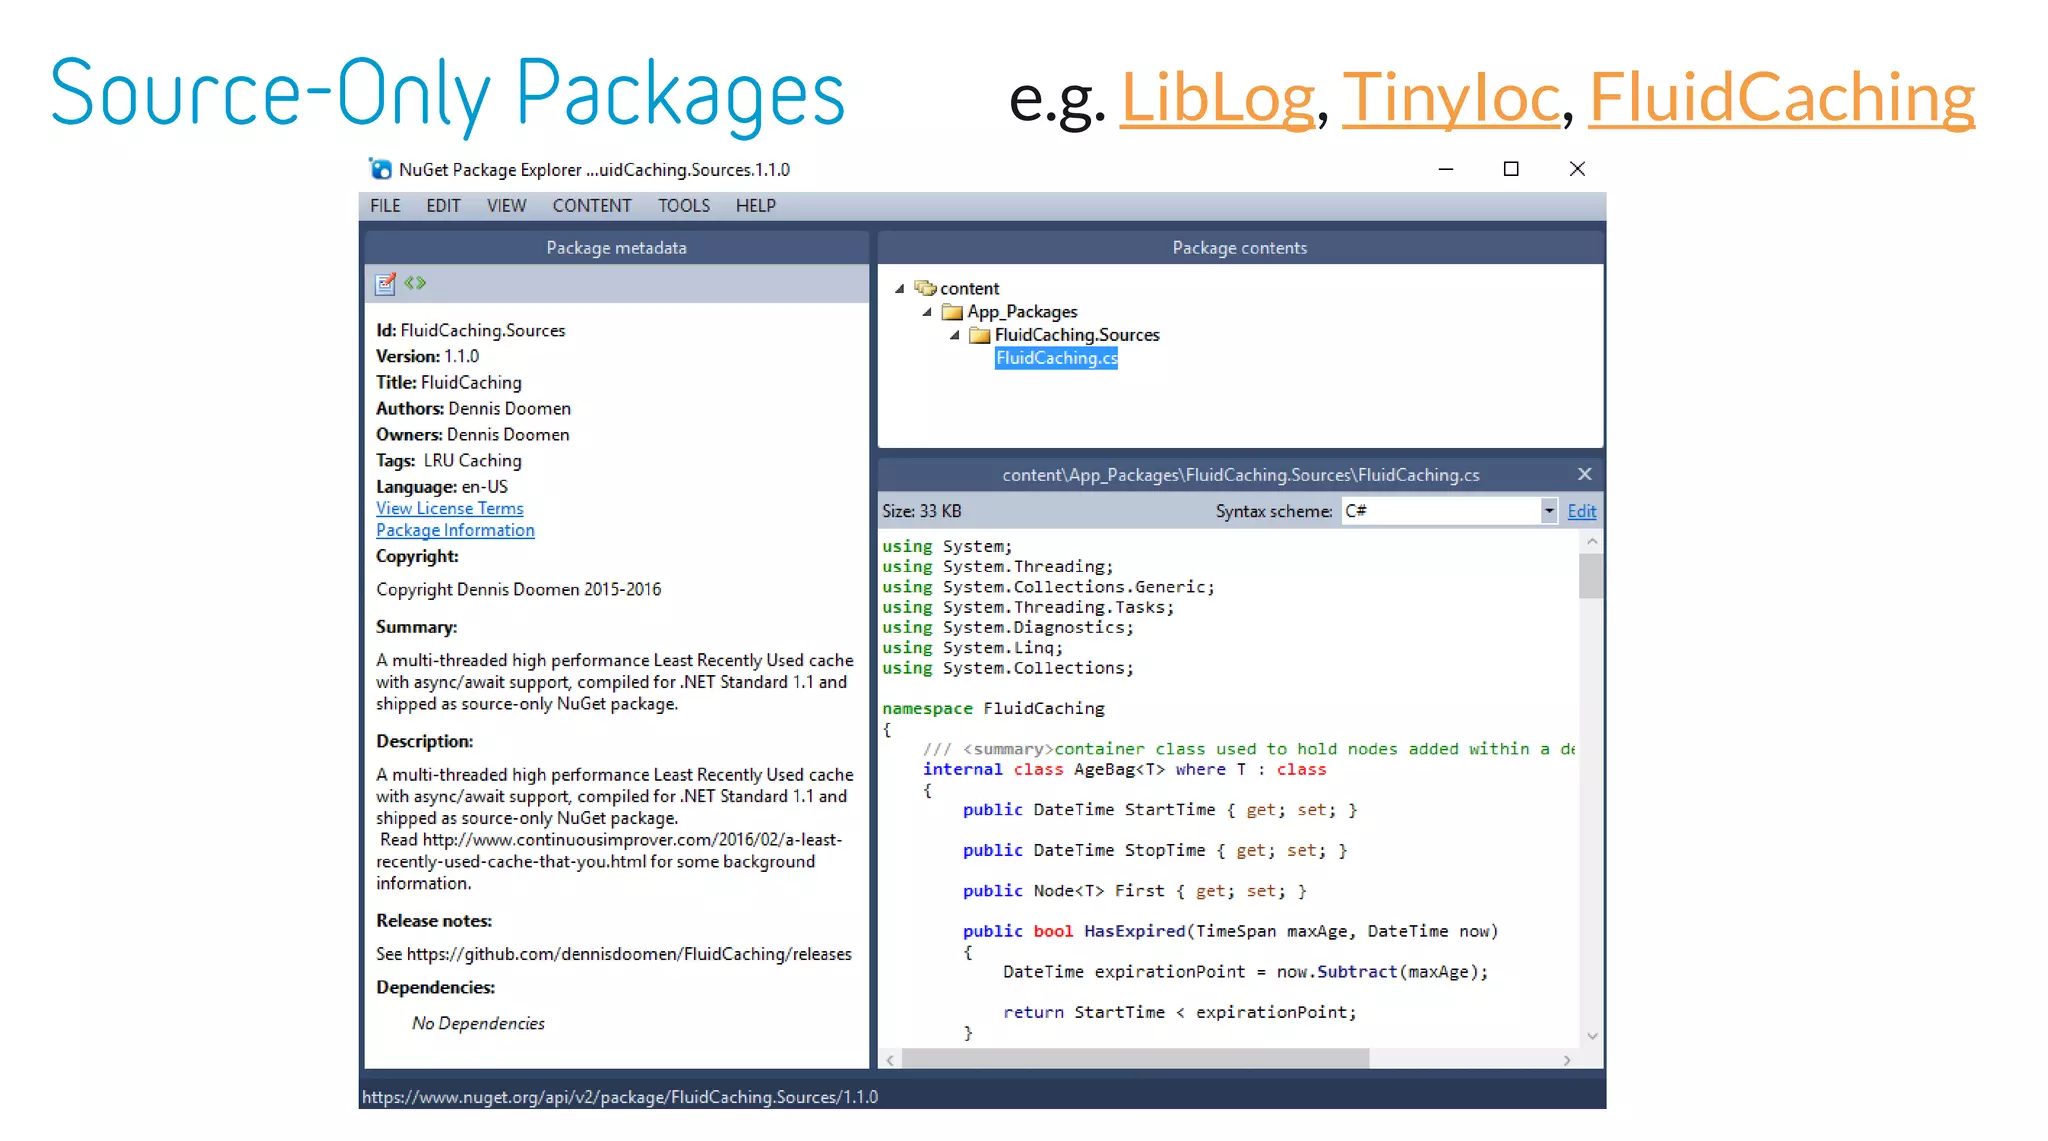Click the file path header of the code viewer

click(1240, 474)
